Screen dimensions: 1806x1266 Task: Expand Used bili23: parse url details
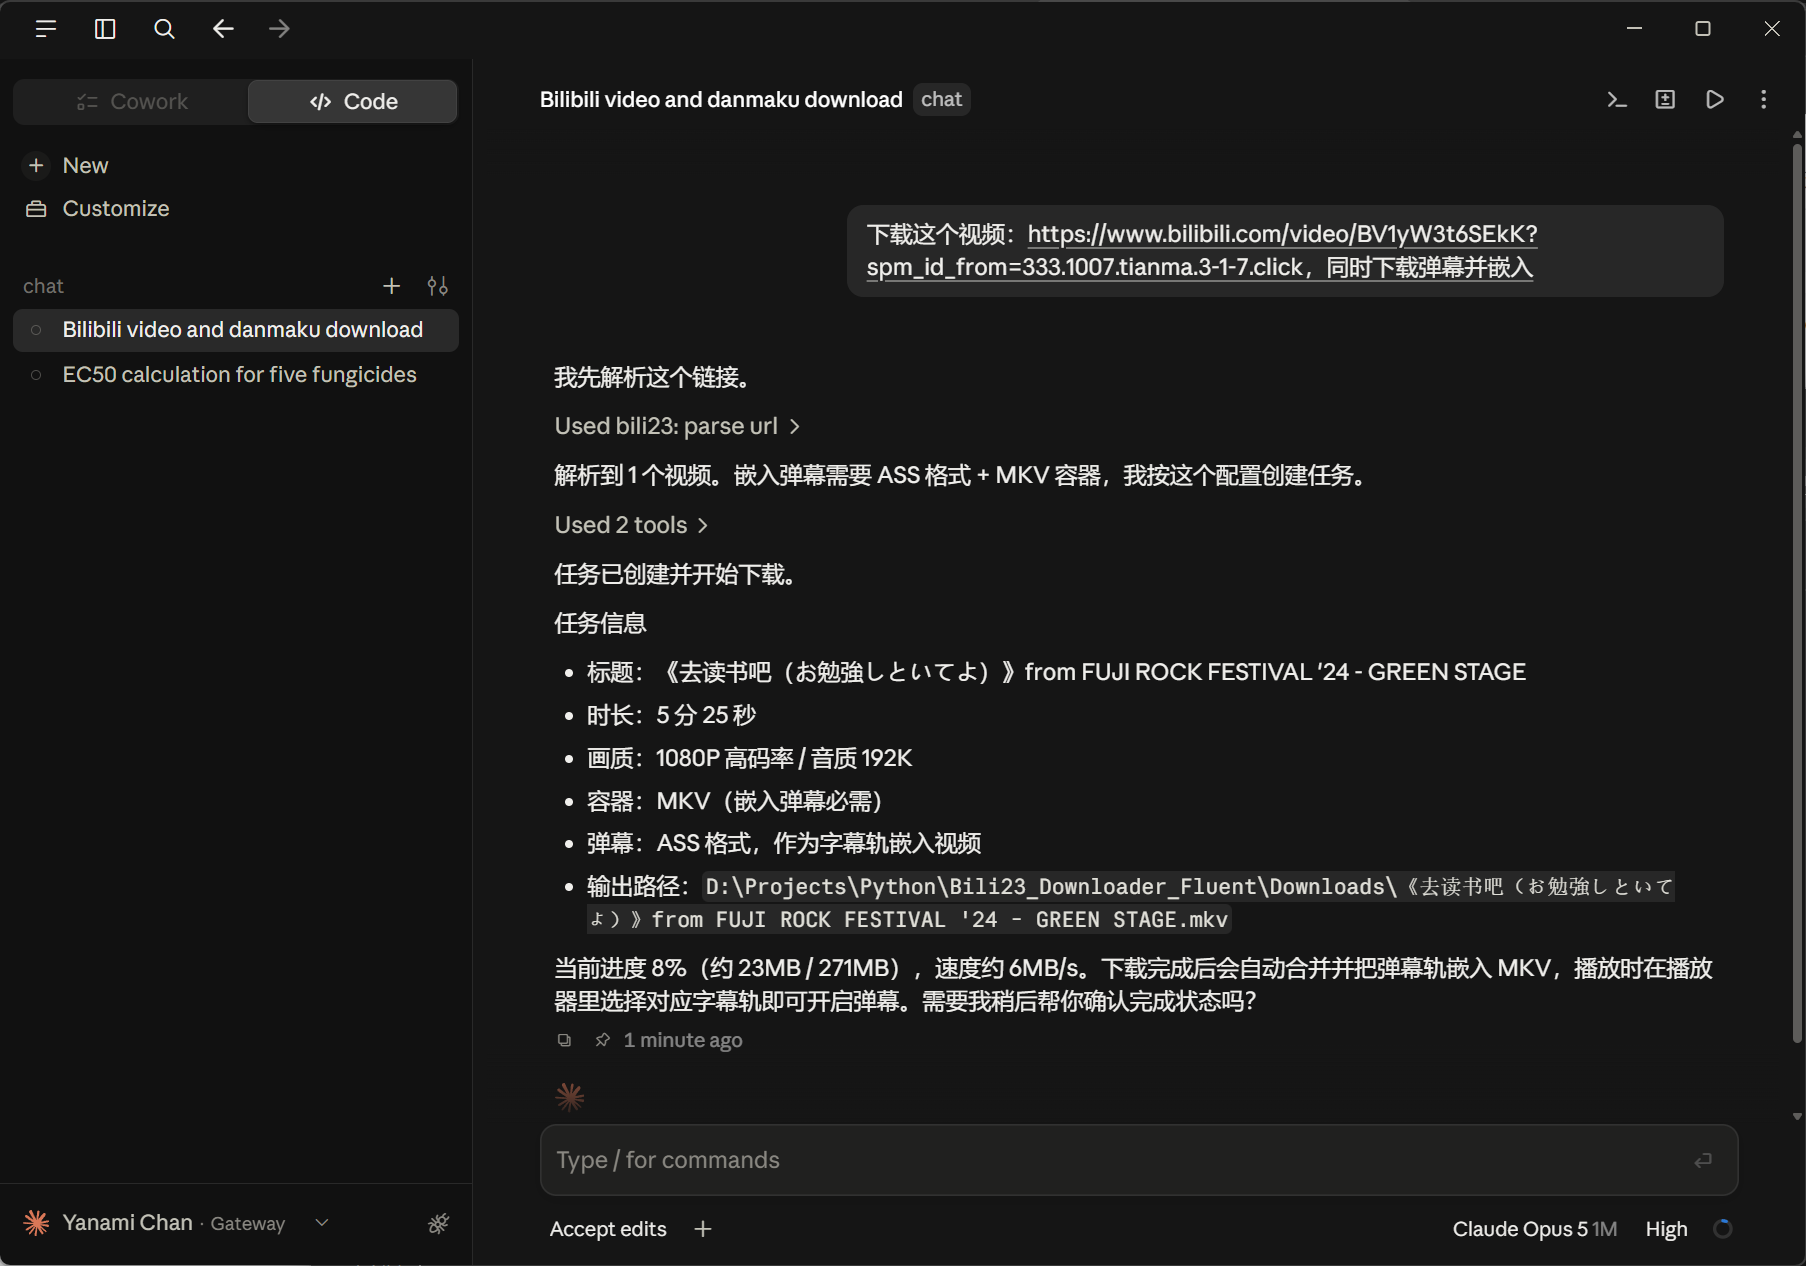[x=677, y=426]
